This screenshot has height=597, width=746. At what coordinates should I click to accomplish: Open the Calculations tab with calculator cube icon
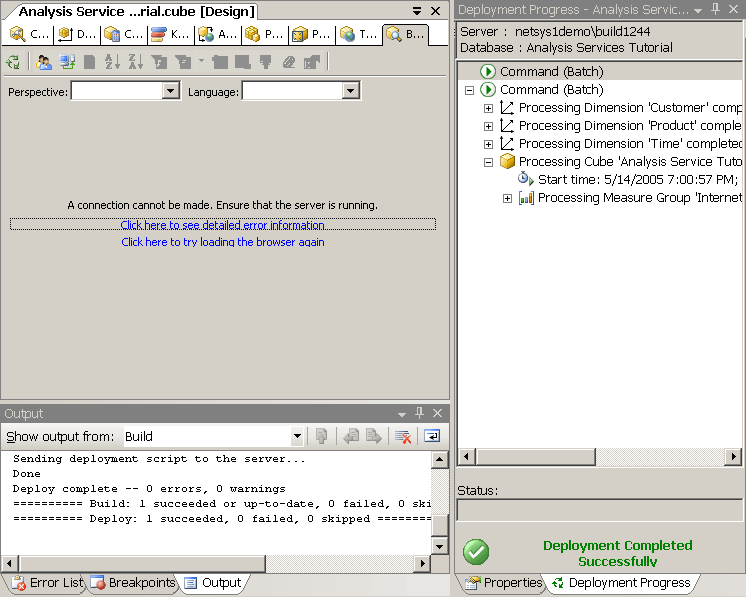point(123,34)
